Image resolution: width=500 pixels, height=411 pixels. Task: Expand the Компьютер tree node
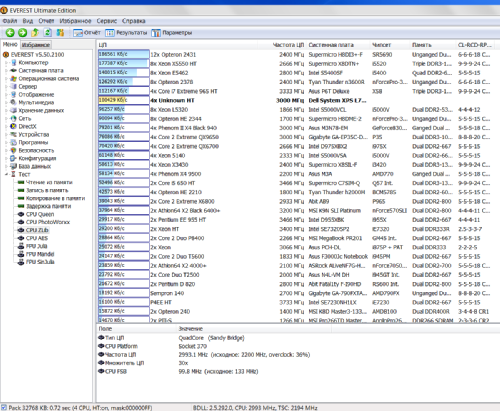pyautogui.click(x=6, y=63)
